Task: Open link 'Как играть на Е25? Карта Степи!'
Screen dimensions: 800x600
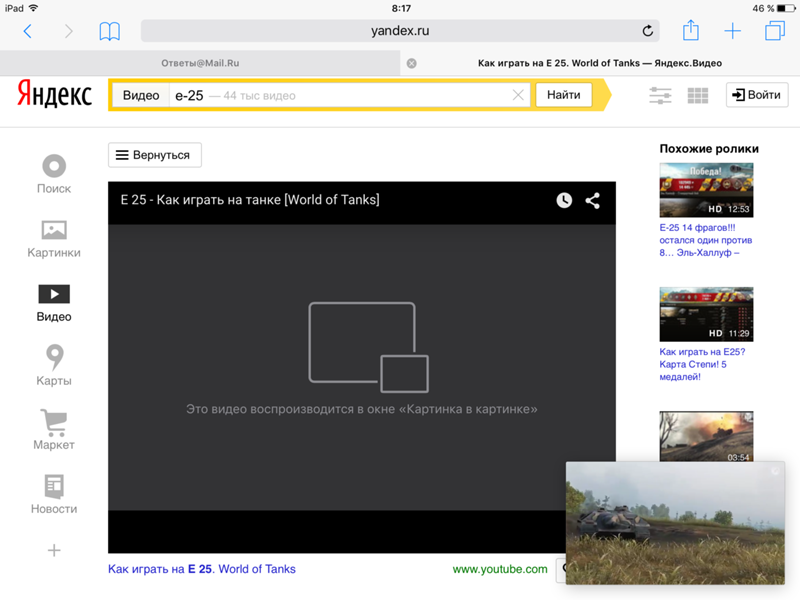Action: (x=703, y=364)
